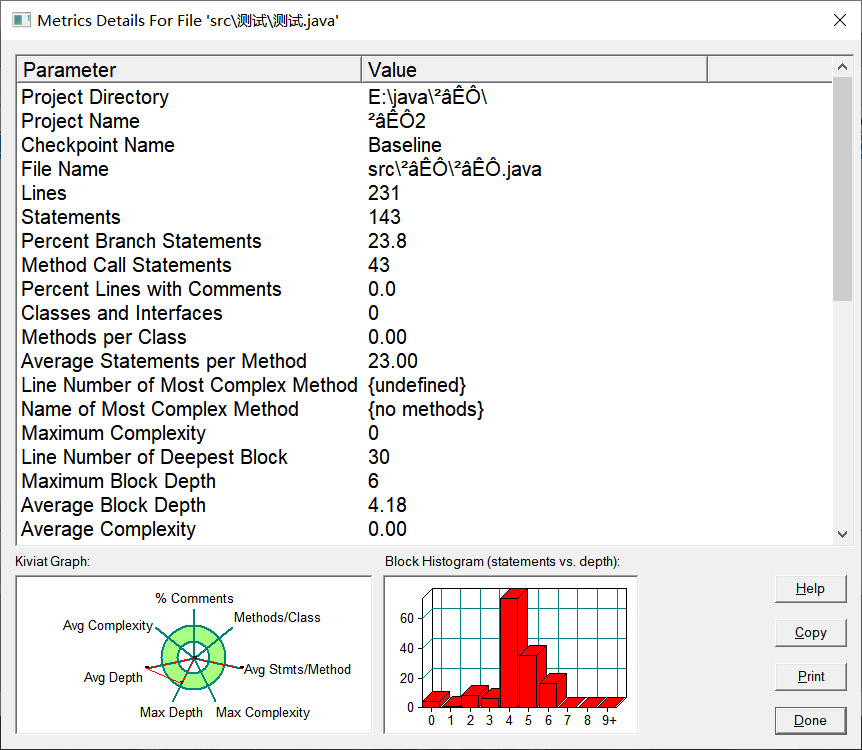Select Maximum Block Depth row

point(424,481)
